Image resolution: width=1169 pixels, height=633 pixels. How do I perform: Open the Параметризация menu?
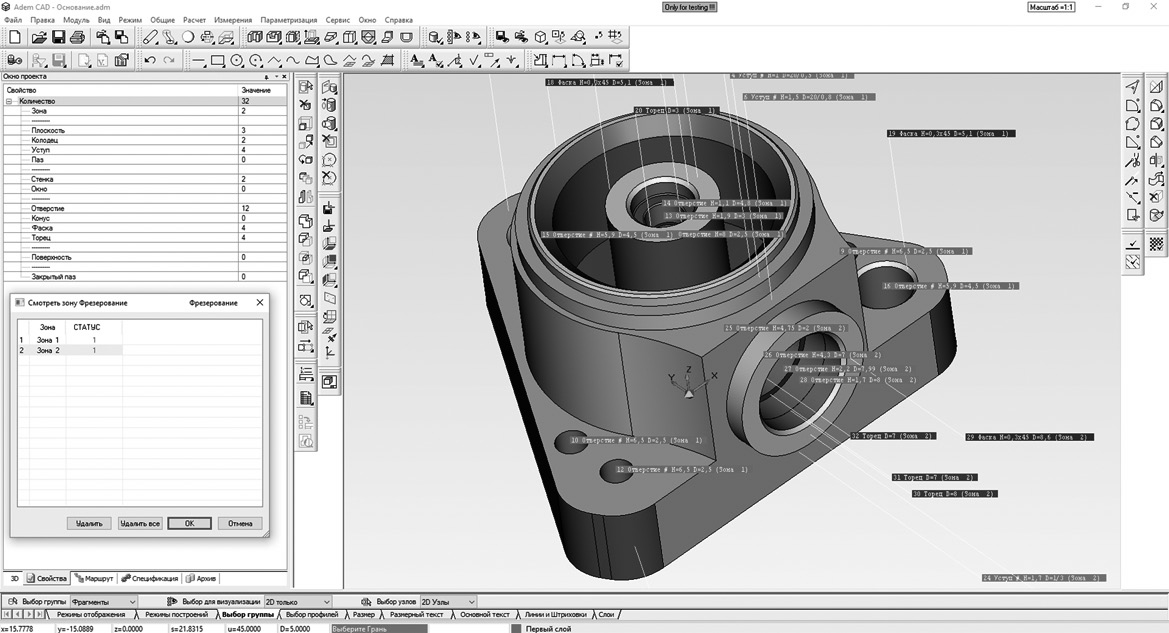point(288,20)
